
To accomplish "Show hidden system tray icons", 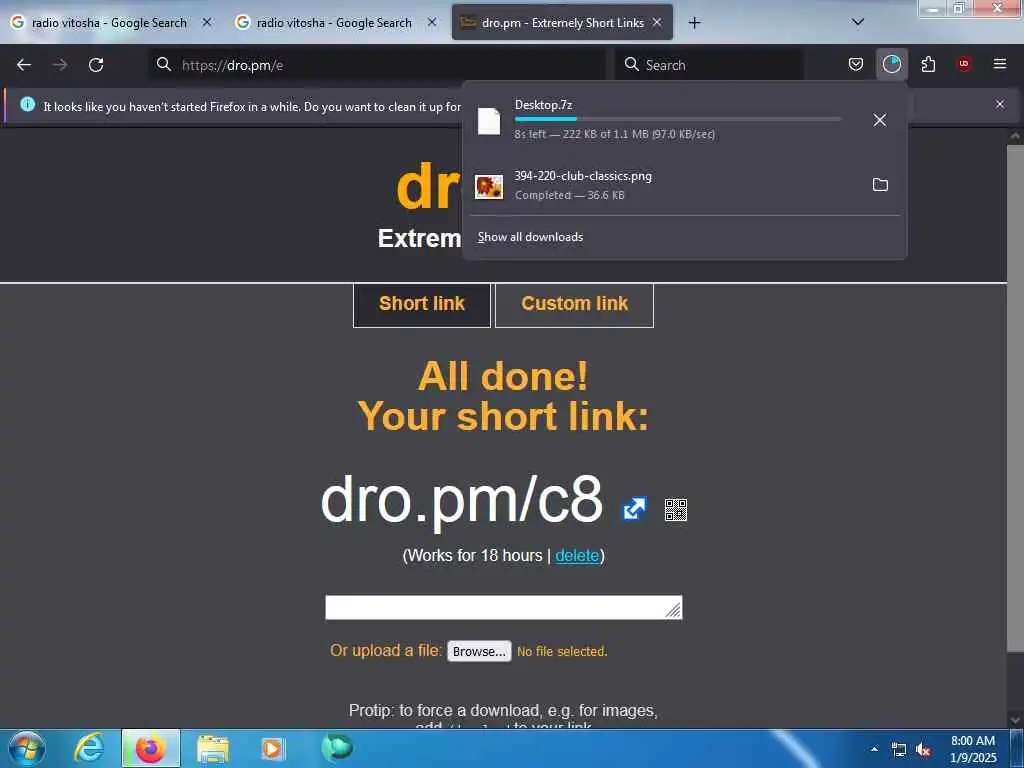I will click(x=874, y=749).
